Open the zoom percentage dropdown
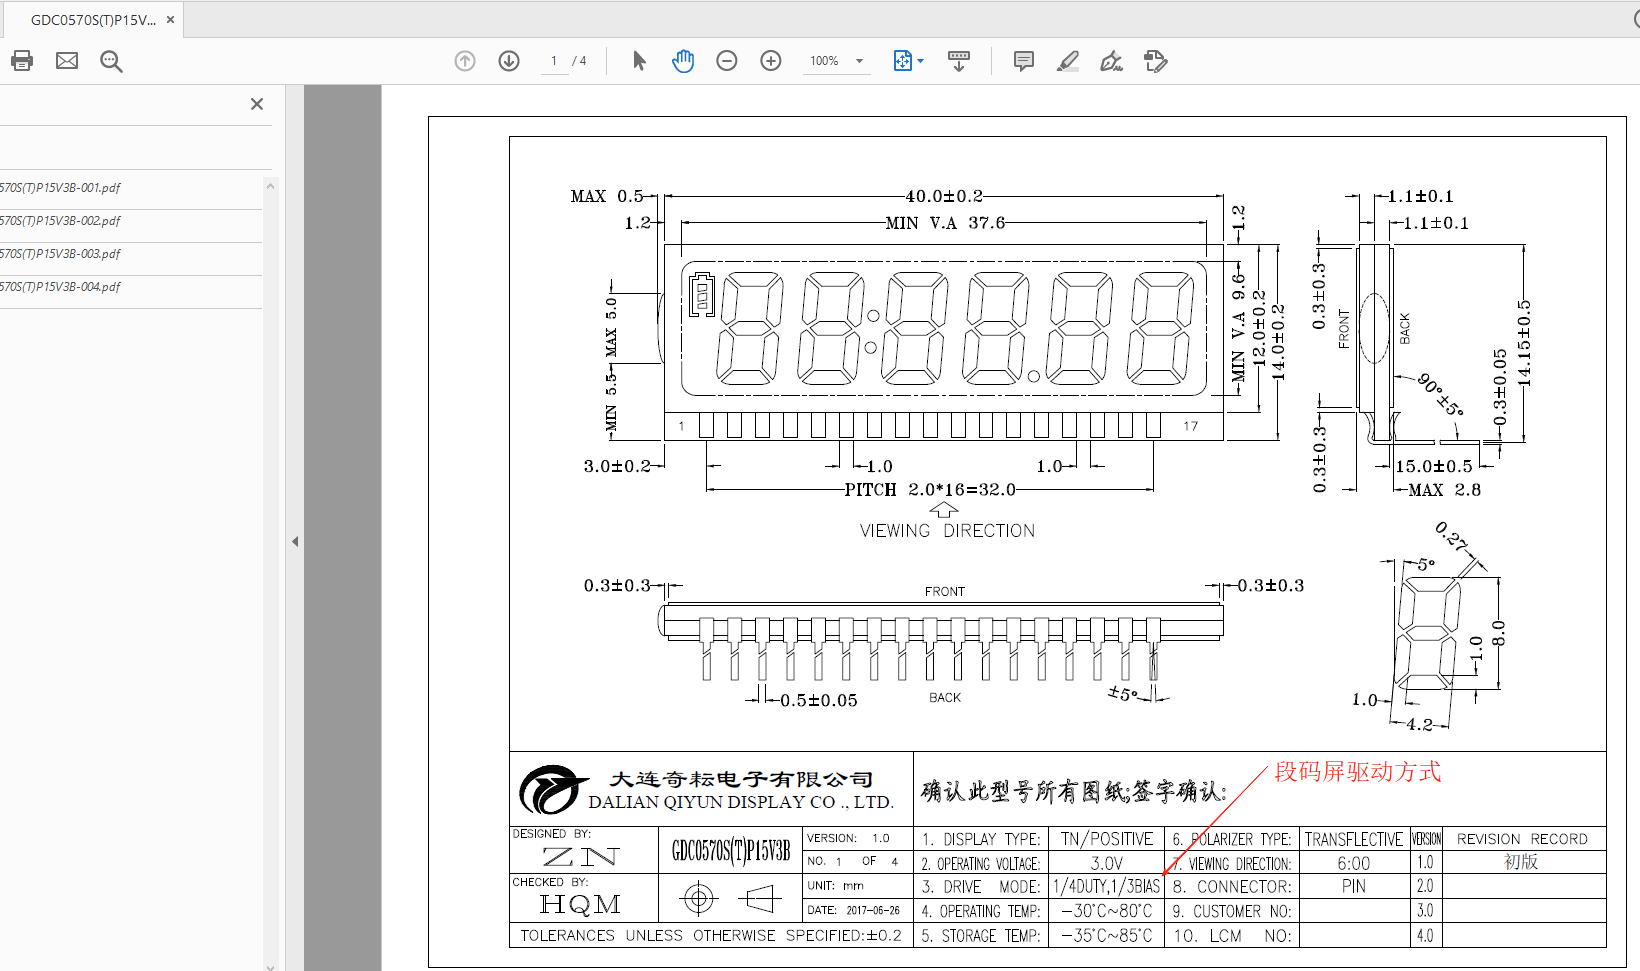The height and width of the screenshot is (971, 1640). click(859, 61)
